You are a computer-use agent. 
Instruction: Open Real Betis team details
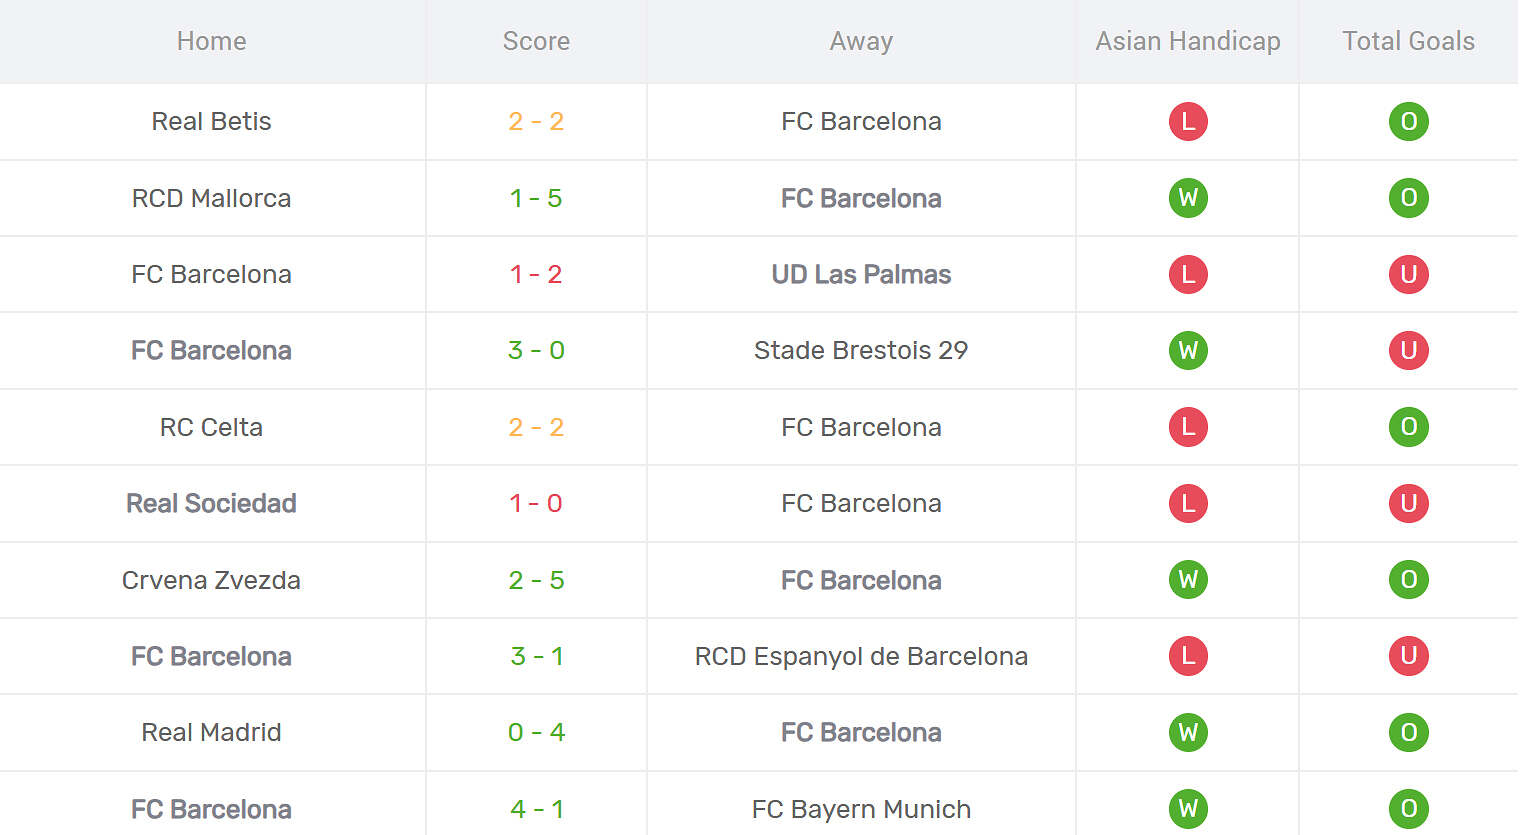pyautogui.click(x=211, y=121)
